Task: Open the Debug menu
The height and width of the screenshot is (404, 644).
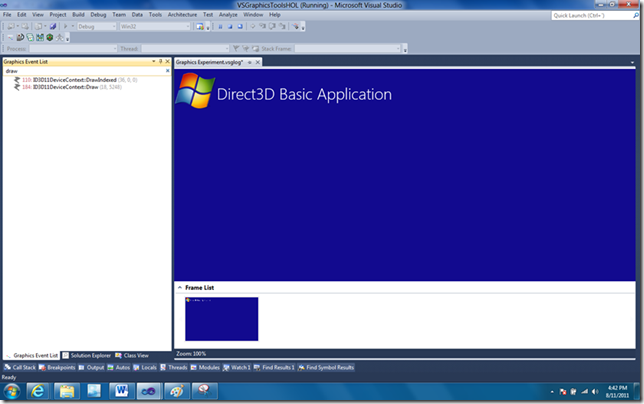Action: pos(98,14)
